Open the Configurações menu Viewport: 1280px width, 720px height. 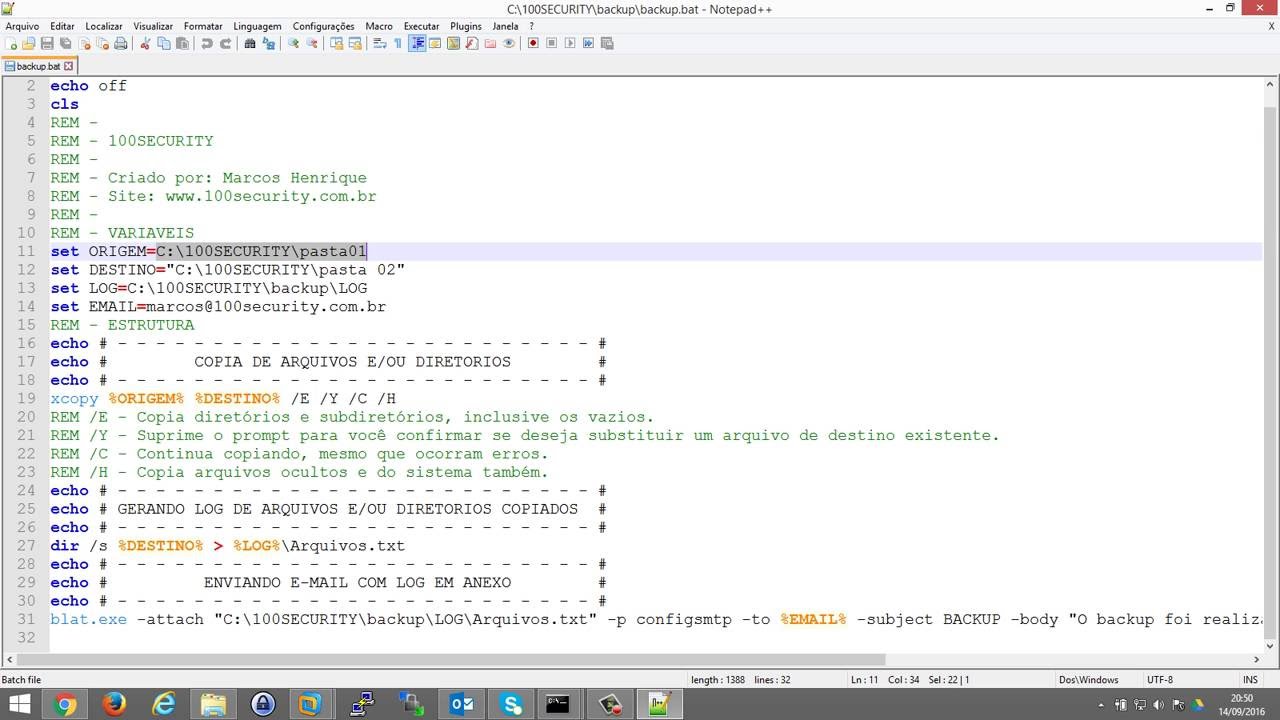click(323, 26)
